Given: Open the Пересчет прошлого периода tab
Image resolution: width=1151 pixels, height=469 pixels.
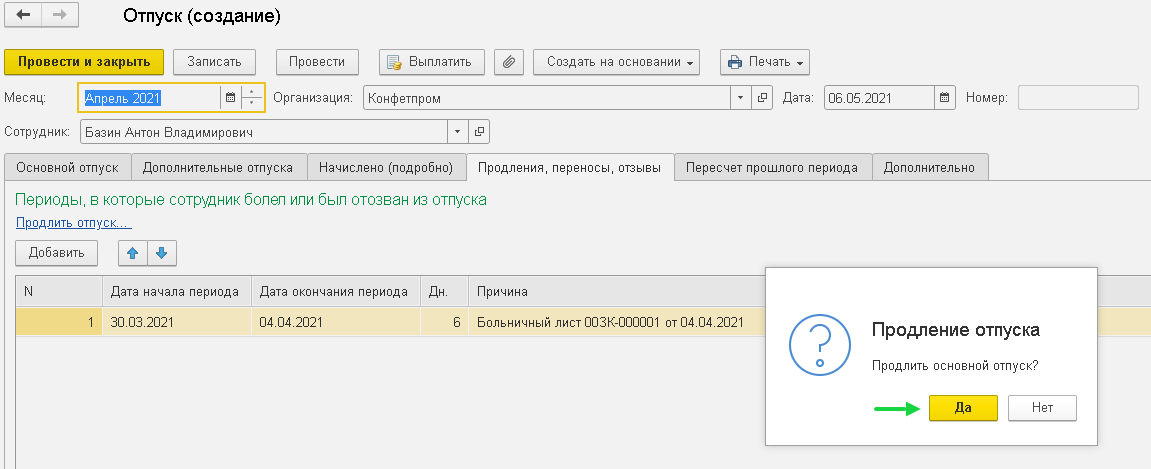Looking at the screenshot, I should [x=771, y=168].
